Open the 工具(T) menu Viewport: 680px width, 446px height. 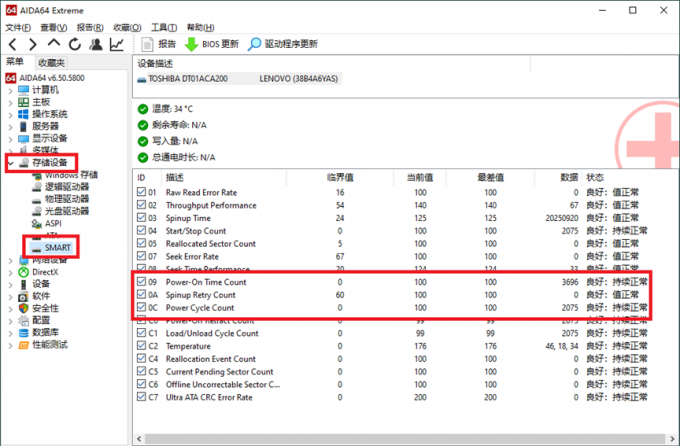coord(163,27)
